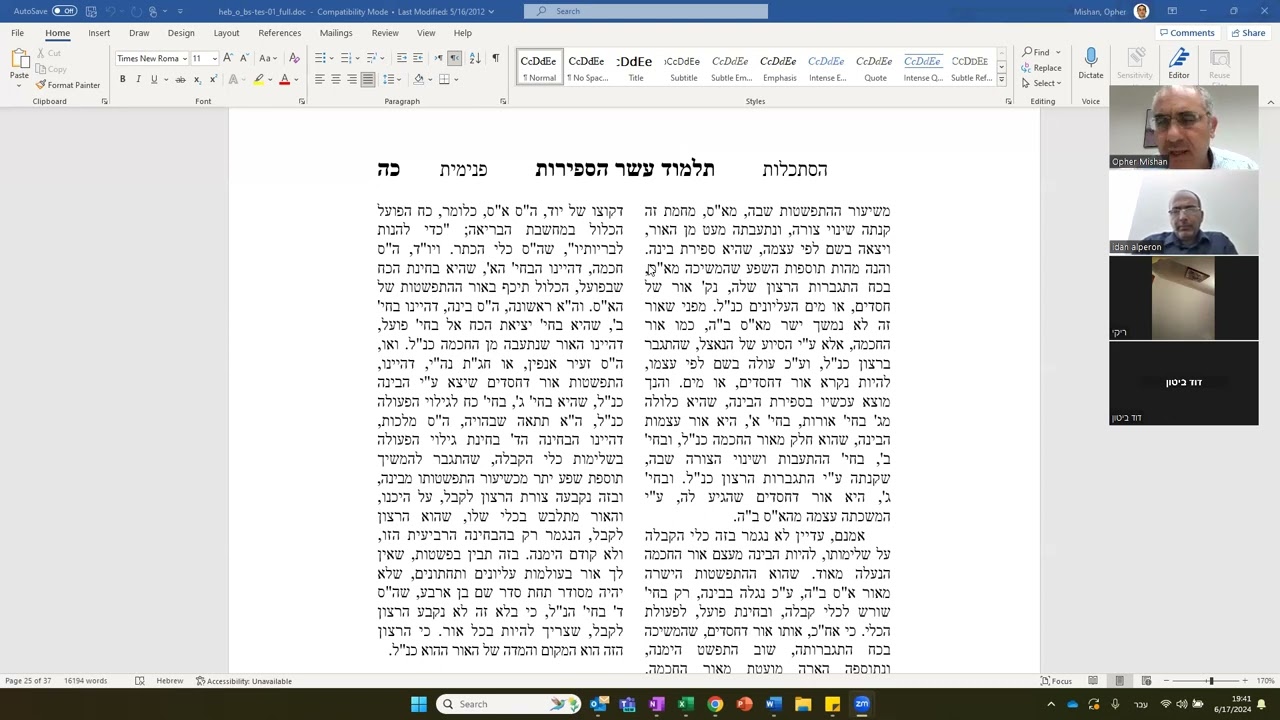This screenshot has height=720, width=1280.
Task: Open the font size dropdown
Action: point(213,58)
